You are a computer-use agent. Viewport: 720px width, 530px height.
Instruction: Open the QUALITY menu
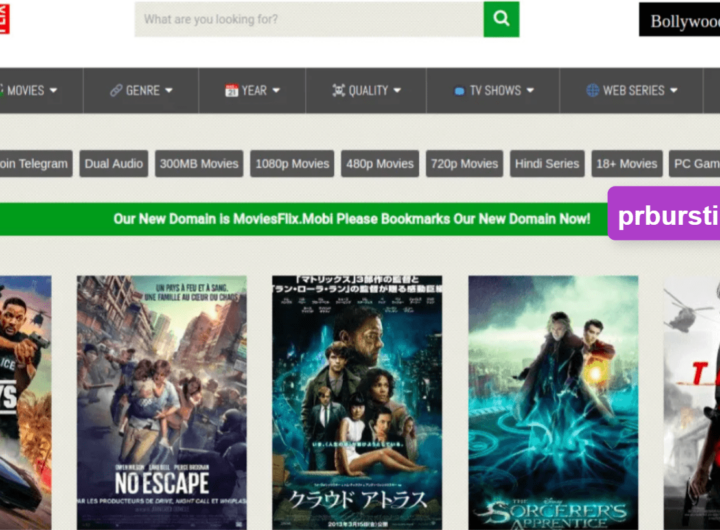pos(366,90)
